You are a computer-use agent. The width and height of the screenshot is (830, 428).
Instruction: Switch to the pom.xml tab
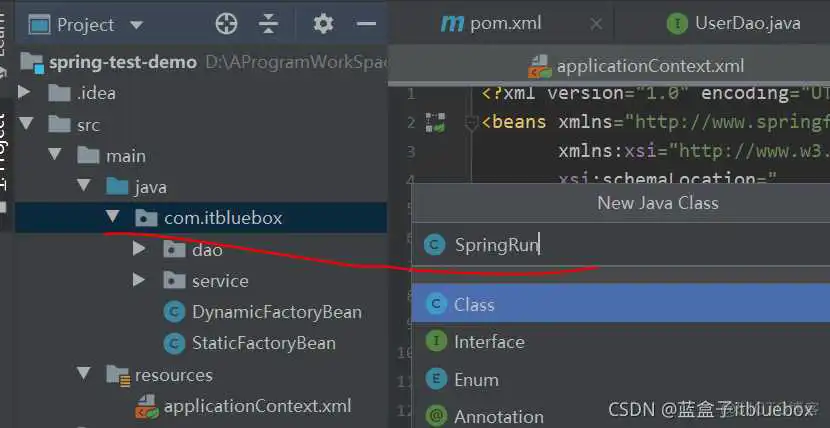coord(492,24)
